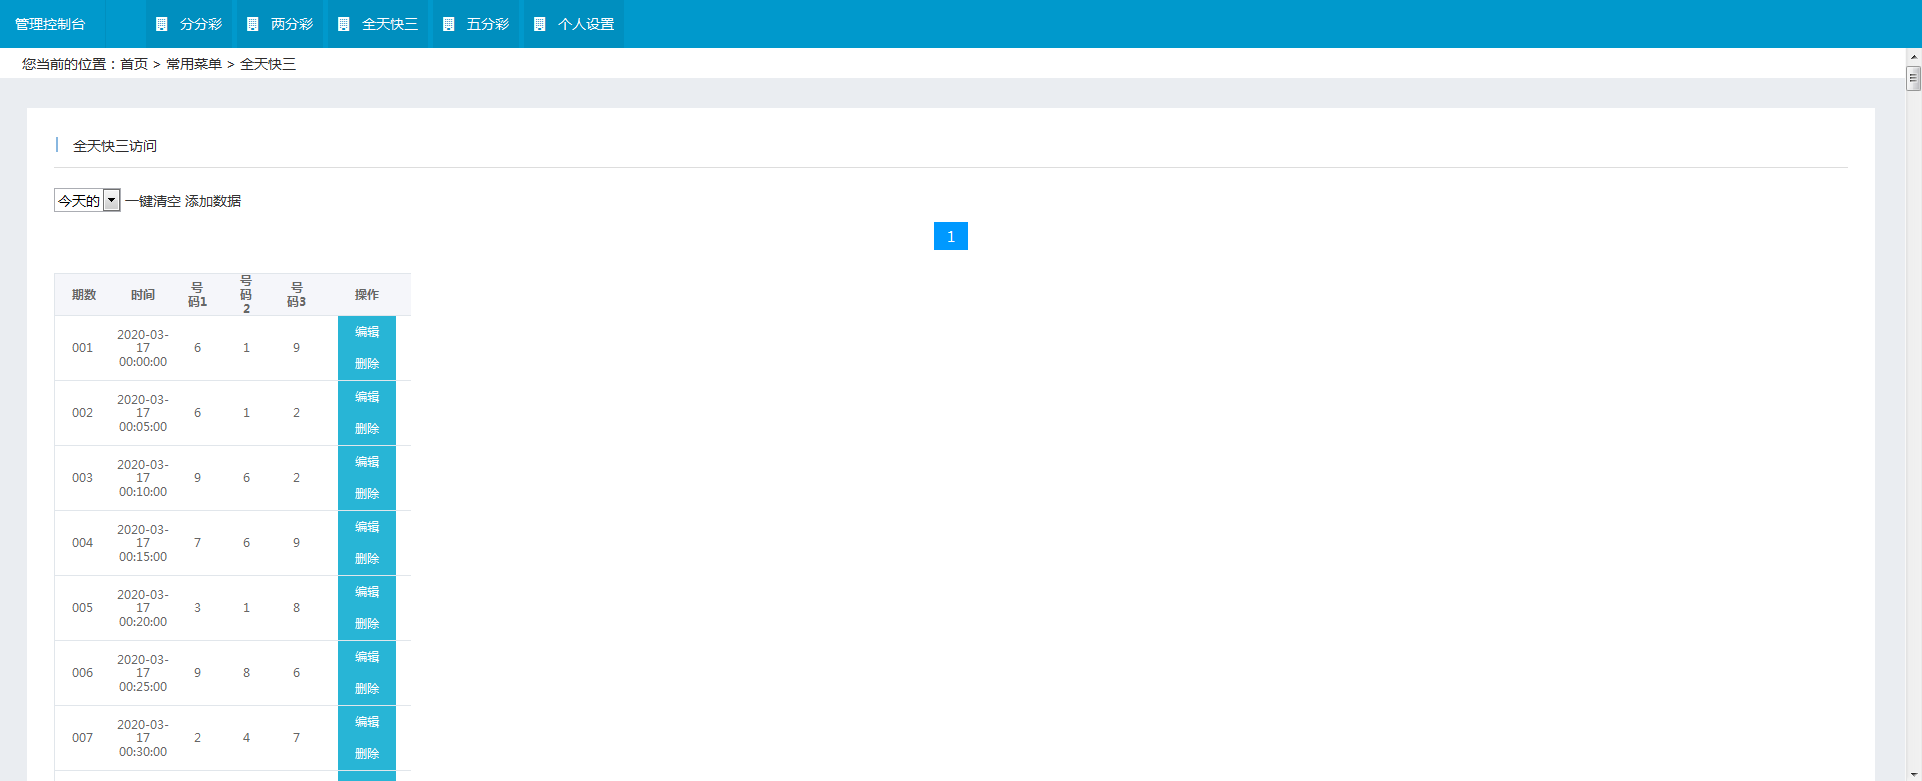Click 编辑 for period 006
This screenshot has width=1922, height=781.
(367, 657)
